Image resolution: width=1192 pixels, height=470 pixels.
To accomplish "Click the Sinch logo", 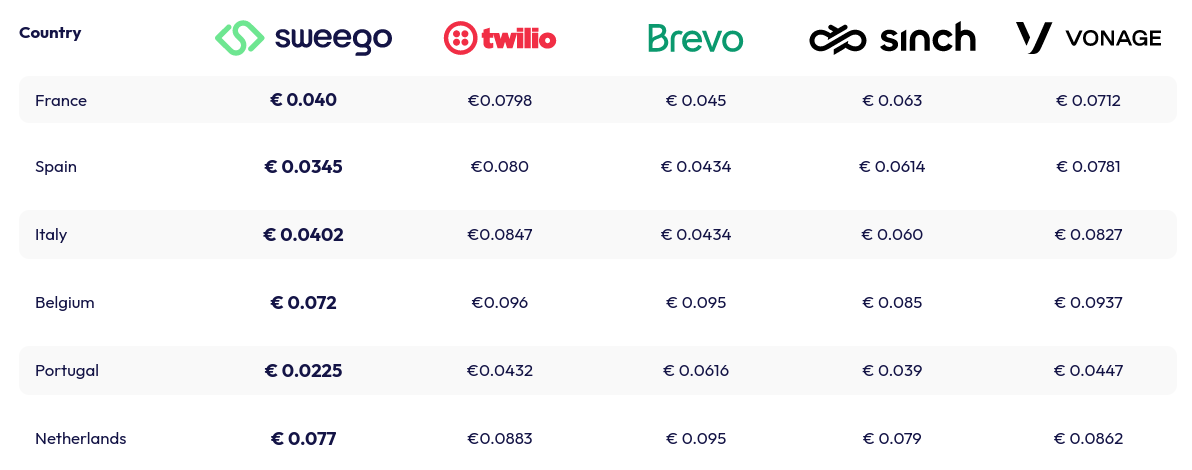I will click(892, 38).
